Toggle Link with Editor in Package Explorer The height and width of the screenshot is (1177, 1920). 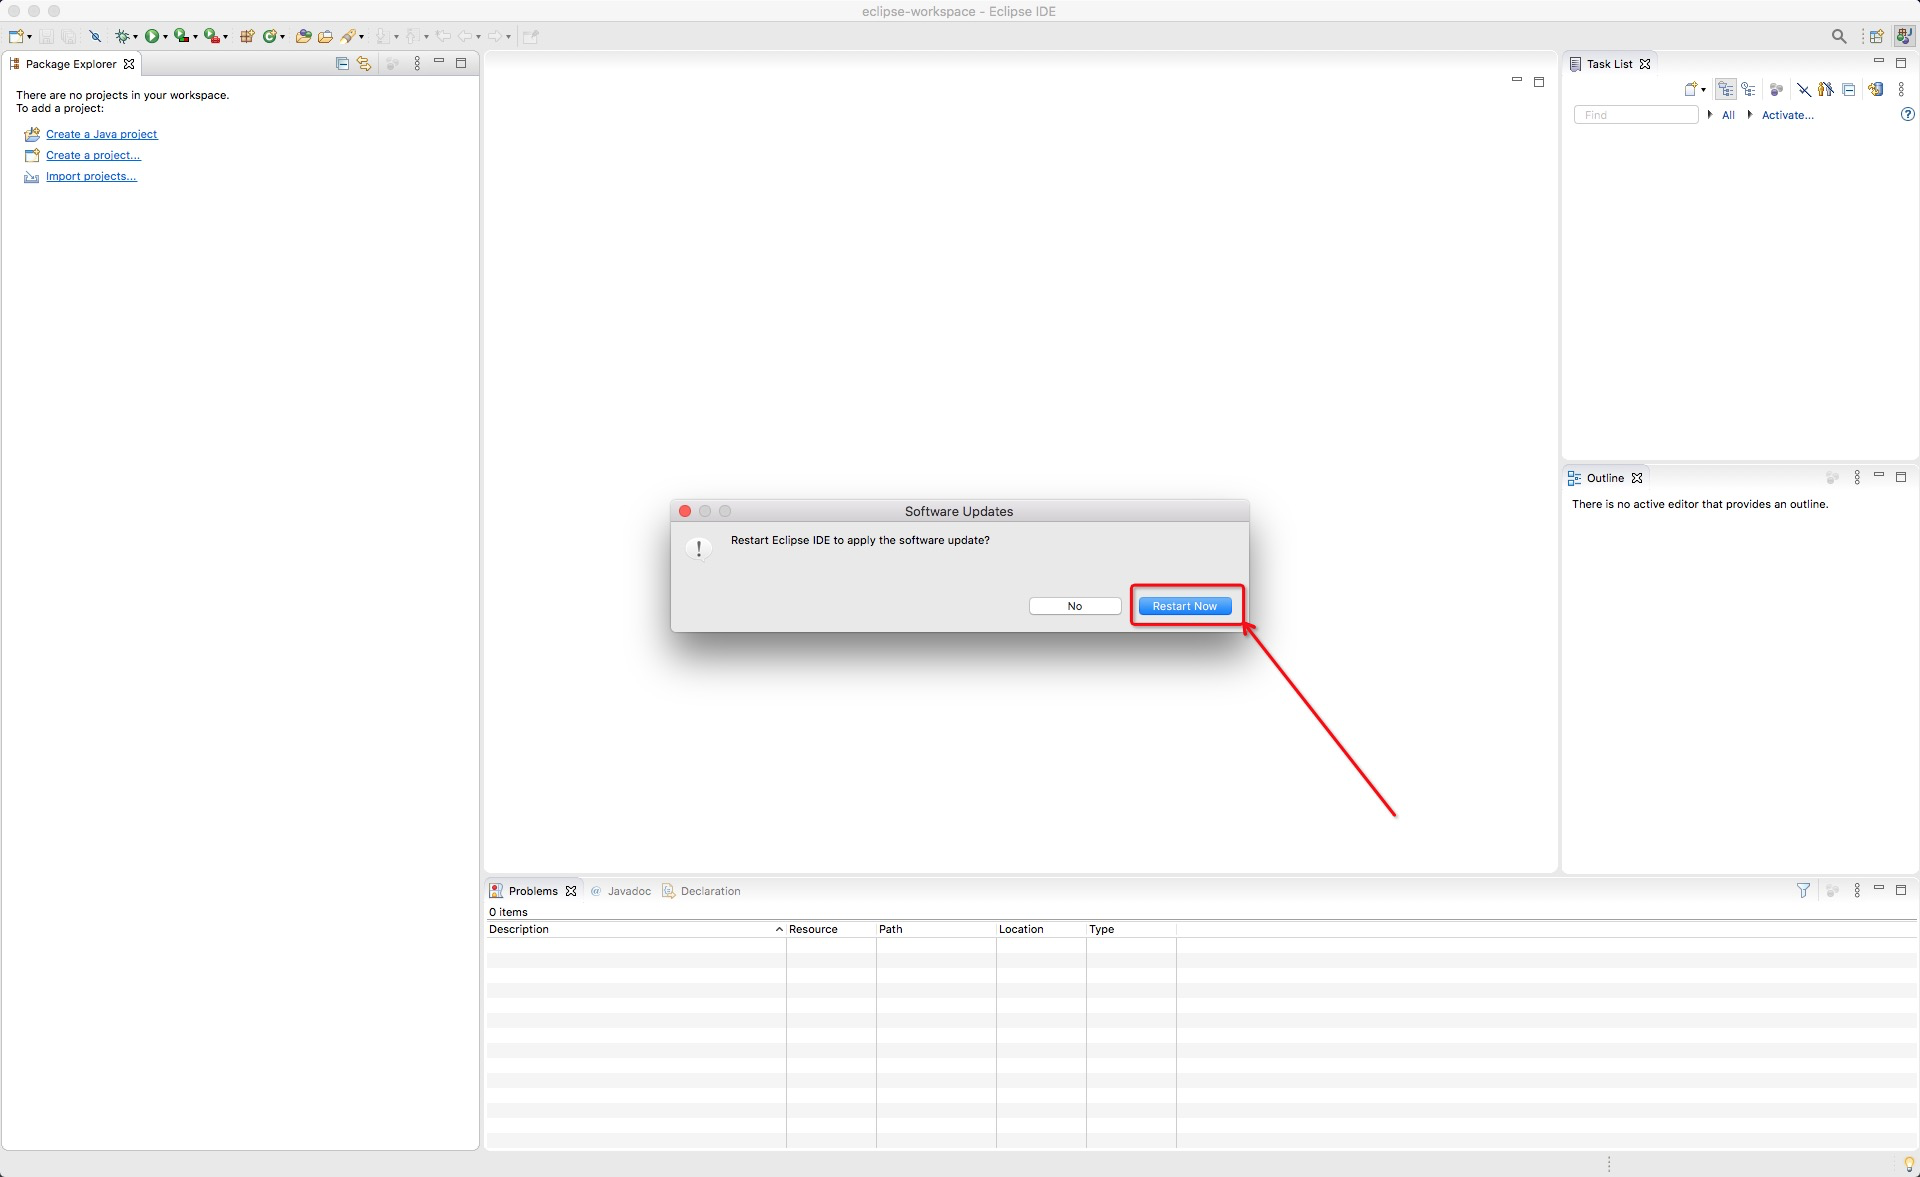pos(364,63)
